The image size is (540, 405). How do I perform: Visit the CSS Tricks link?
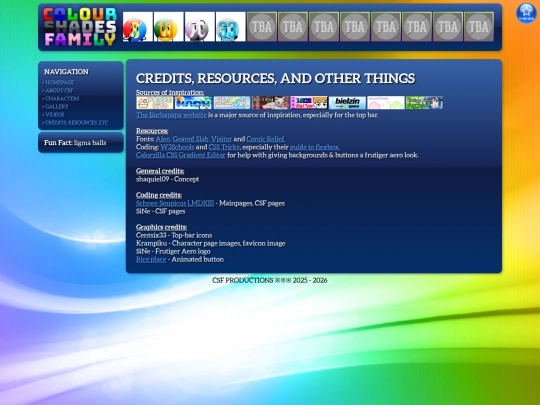[224, 147]
